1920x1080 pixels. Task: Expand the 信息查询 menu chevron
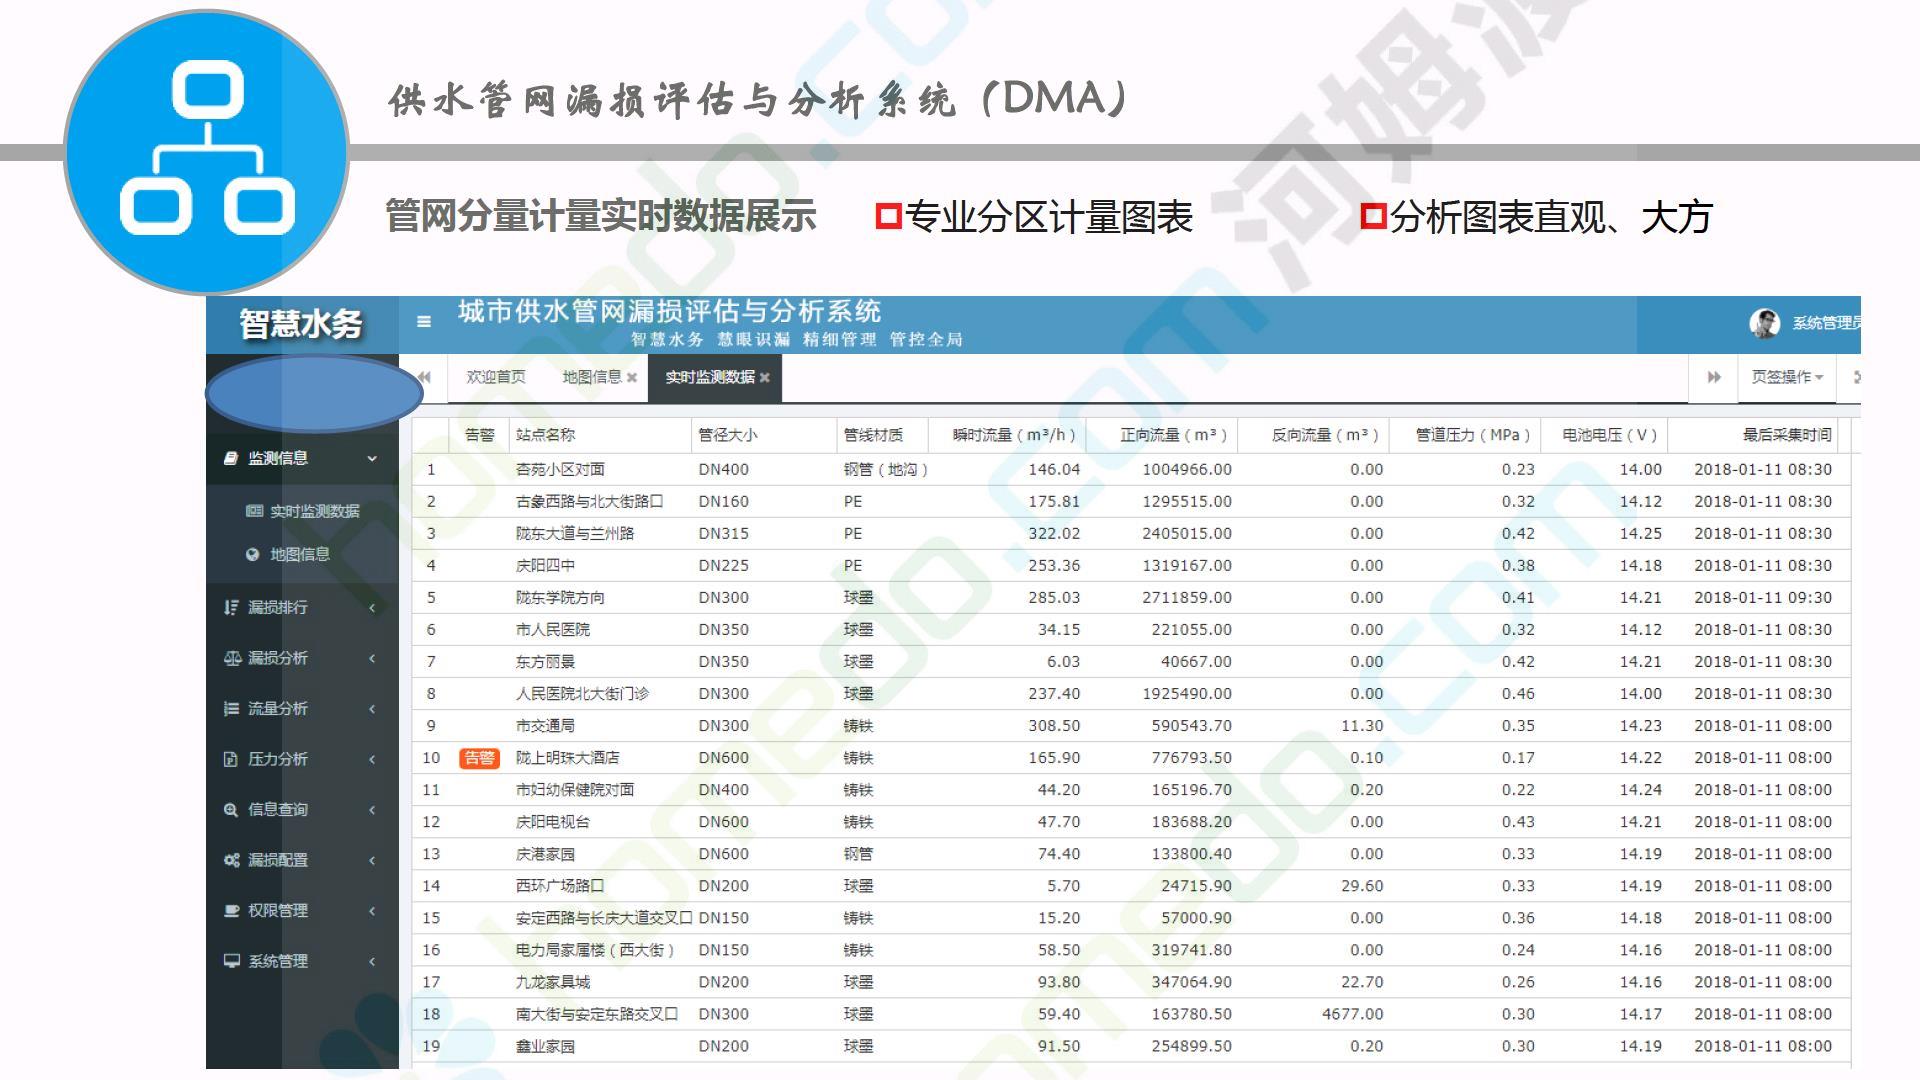372,809
